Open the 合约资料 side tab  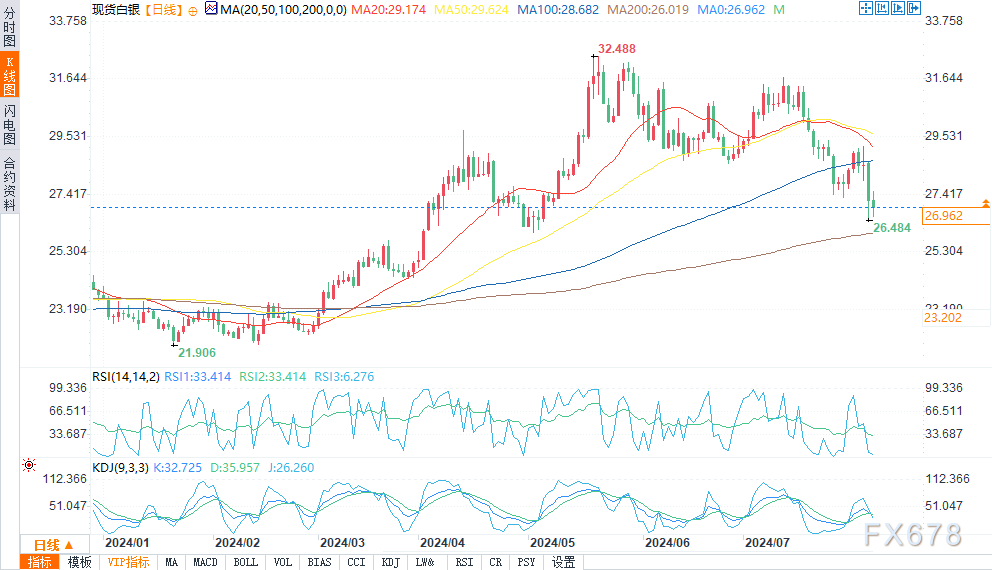(9, 183)
